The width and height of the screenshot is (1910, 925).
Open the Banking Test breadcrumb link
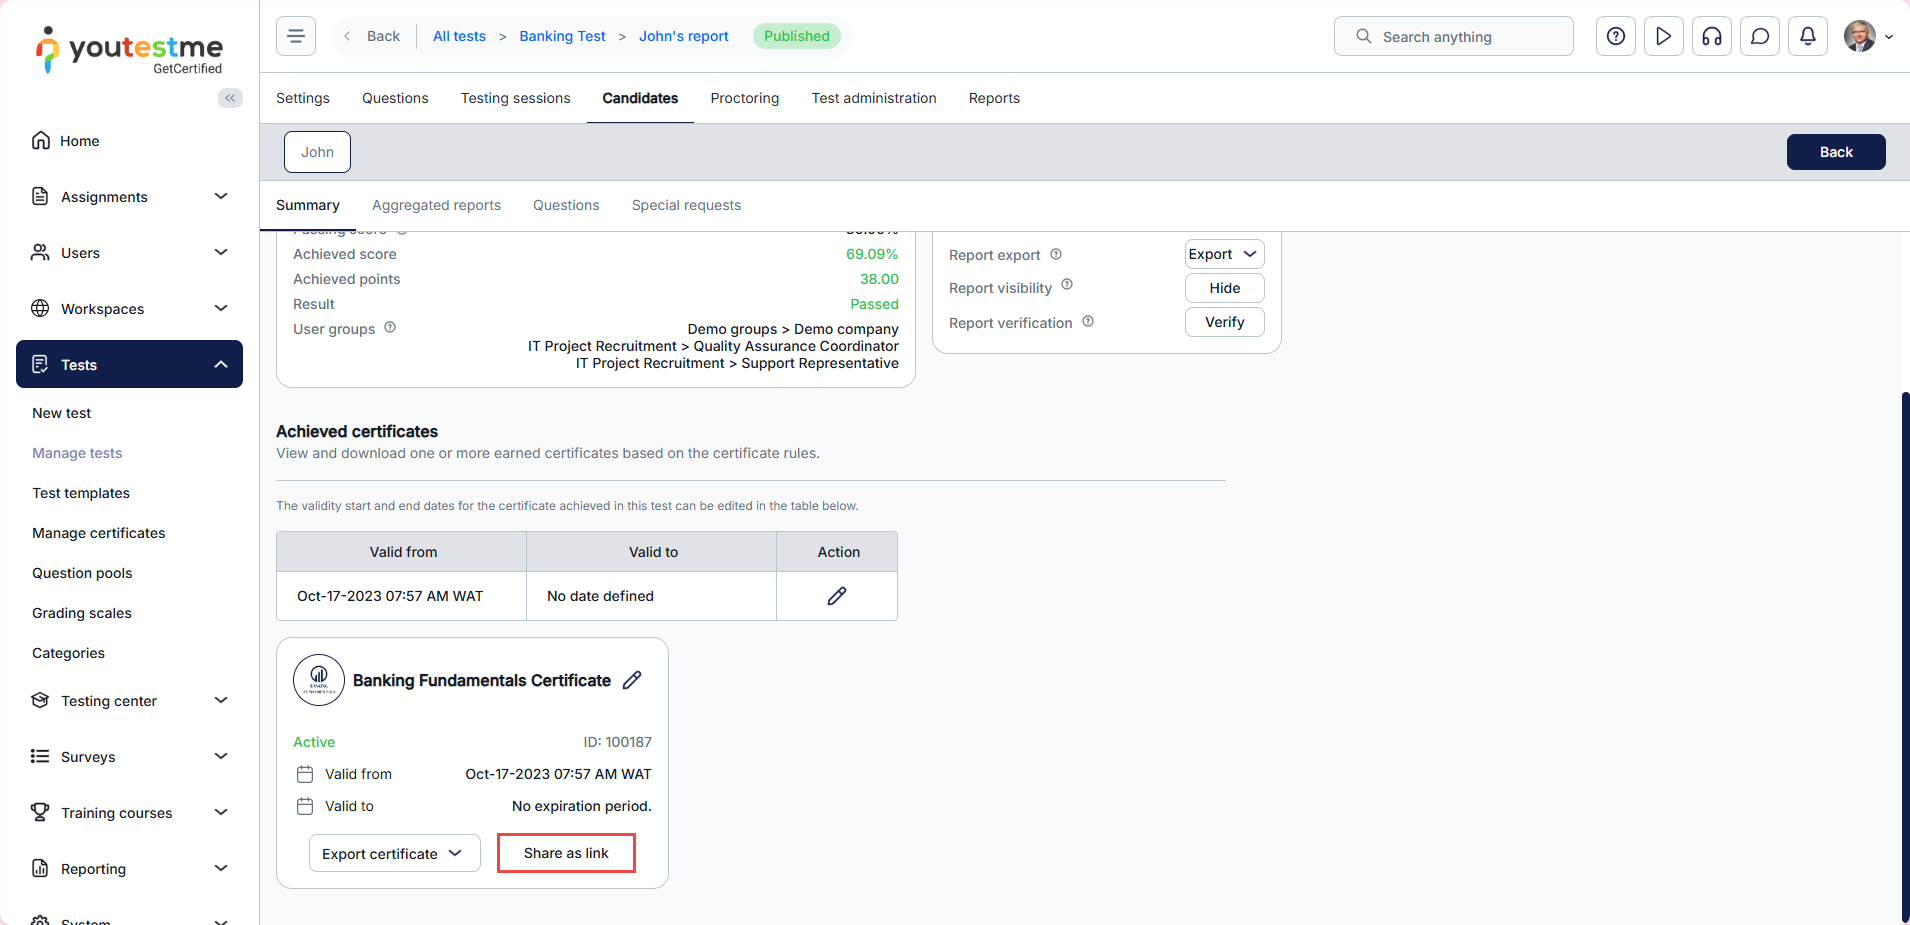pos(562,36)
